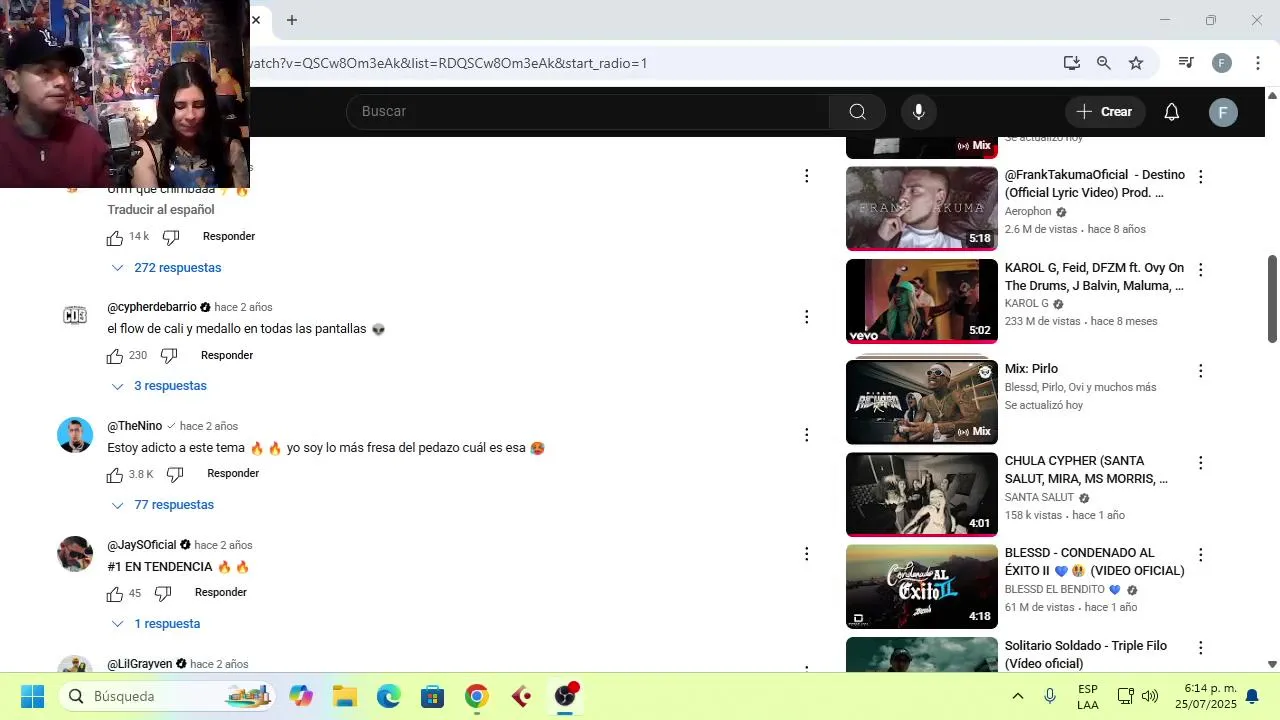Open Microsoft Edge from taskbar
This screenshot has width=1280, height=720.
coord(389,696)
